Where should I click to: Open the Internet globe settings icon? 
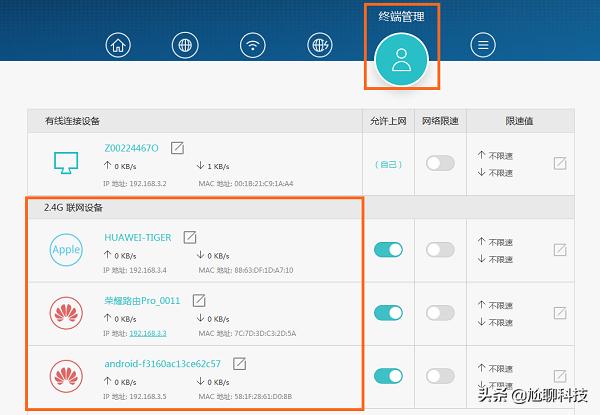click(185, 45)
